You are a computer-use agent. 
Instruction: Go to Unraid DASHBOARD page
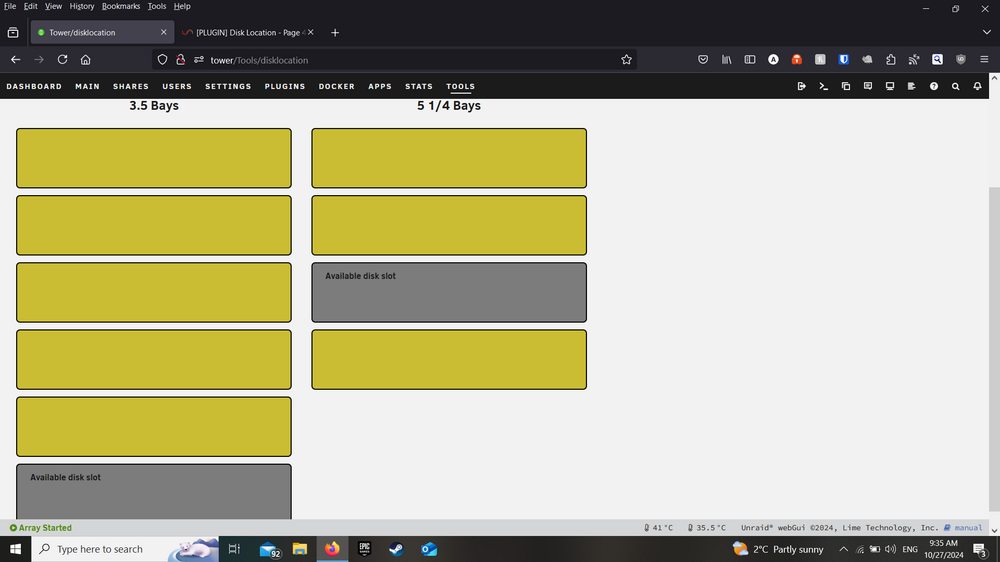click(34, 86)
